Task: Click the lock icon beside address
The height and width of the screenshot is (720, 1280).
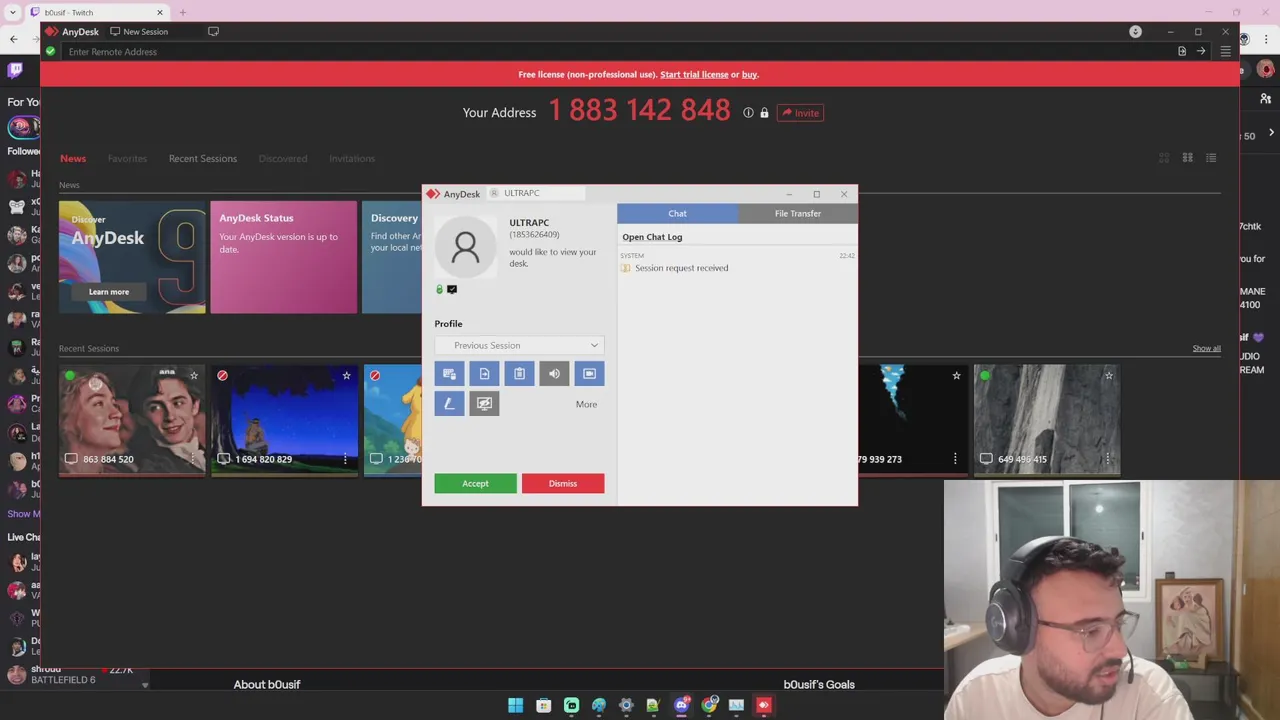Action: pyautogui.click(x=764, y=113)
